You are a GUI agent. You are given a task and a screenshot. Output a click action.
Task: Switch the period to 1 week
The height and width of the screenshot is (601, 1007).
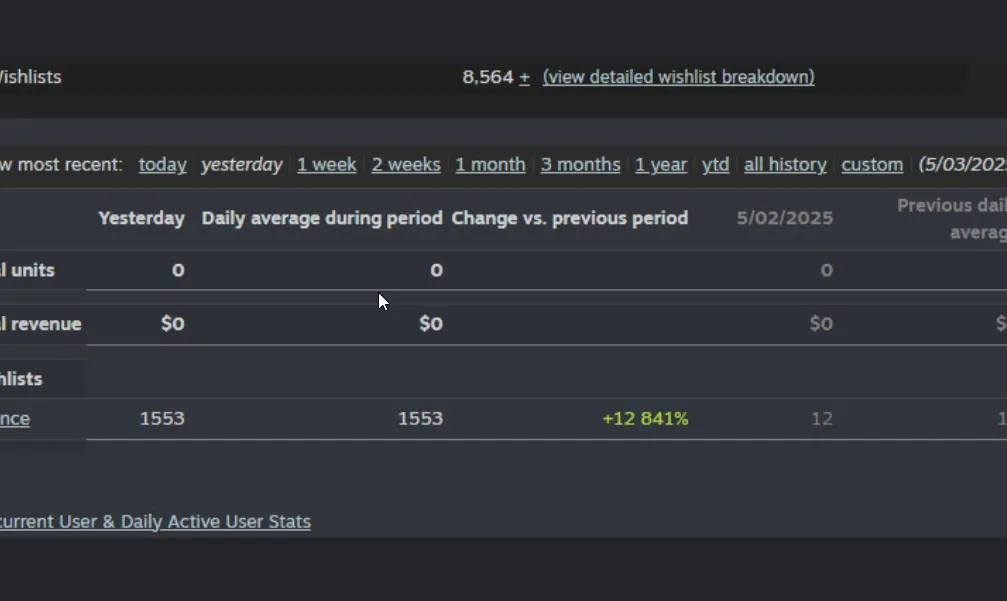point(326,165)
